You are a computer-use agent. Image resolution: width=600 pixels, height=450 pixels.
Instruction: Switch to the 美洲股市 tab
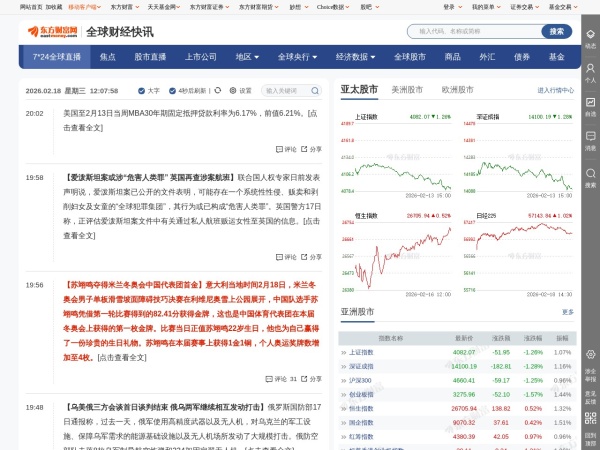click(x=409, y=89)
